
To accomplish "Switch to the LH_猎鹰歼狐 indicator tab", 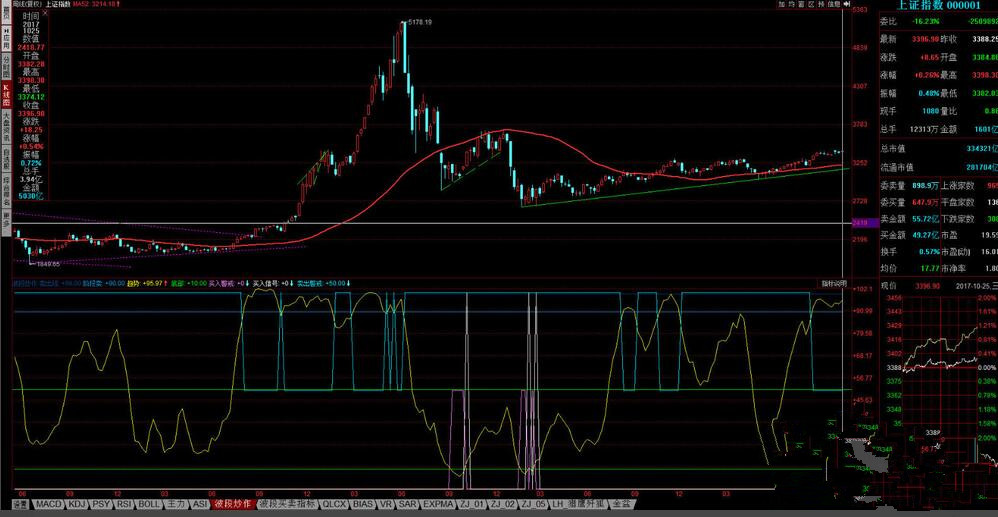I will [x=580, y=504].
